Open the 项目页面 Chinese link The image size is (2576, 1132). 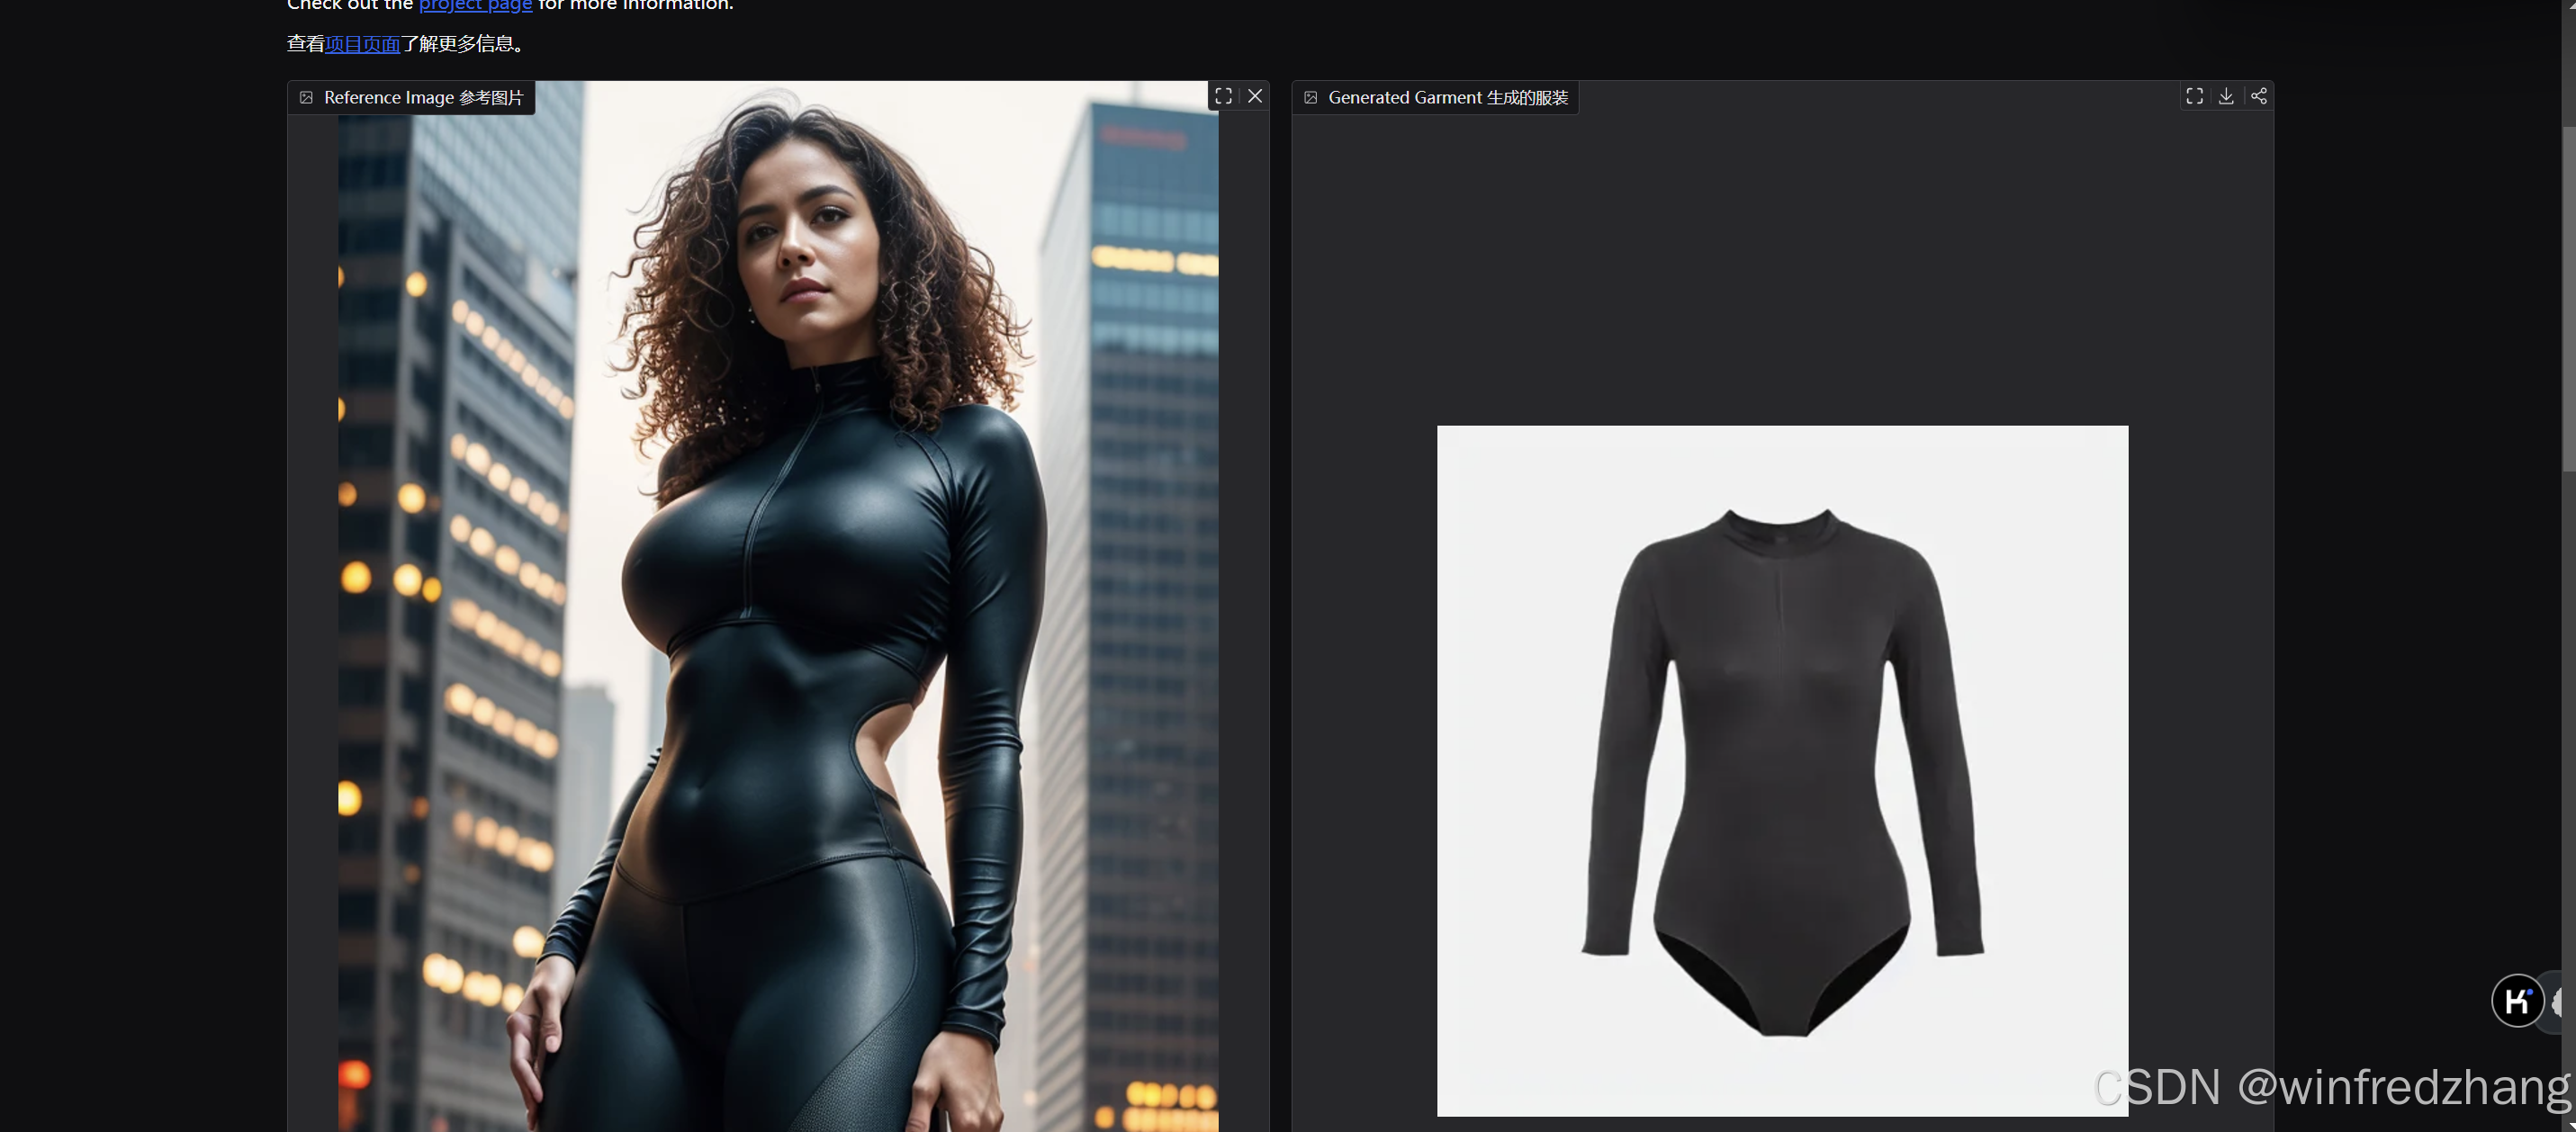tap(362, 44)
